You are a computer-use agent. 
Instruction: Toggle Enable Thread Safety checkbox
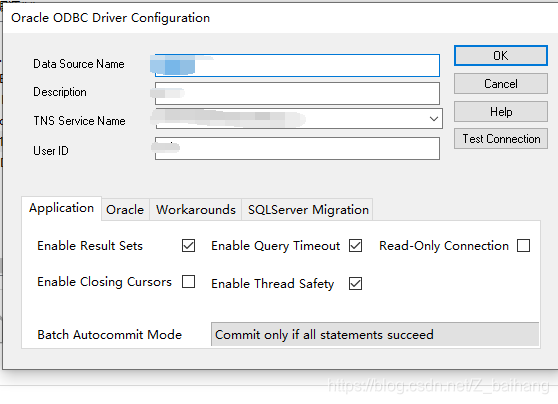point(356,284)
